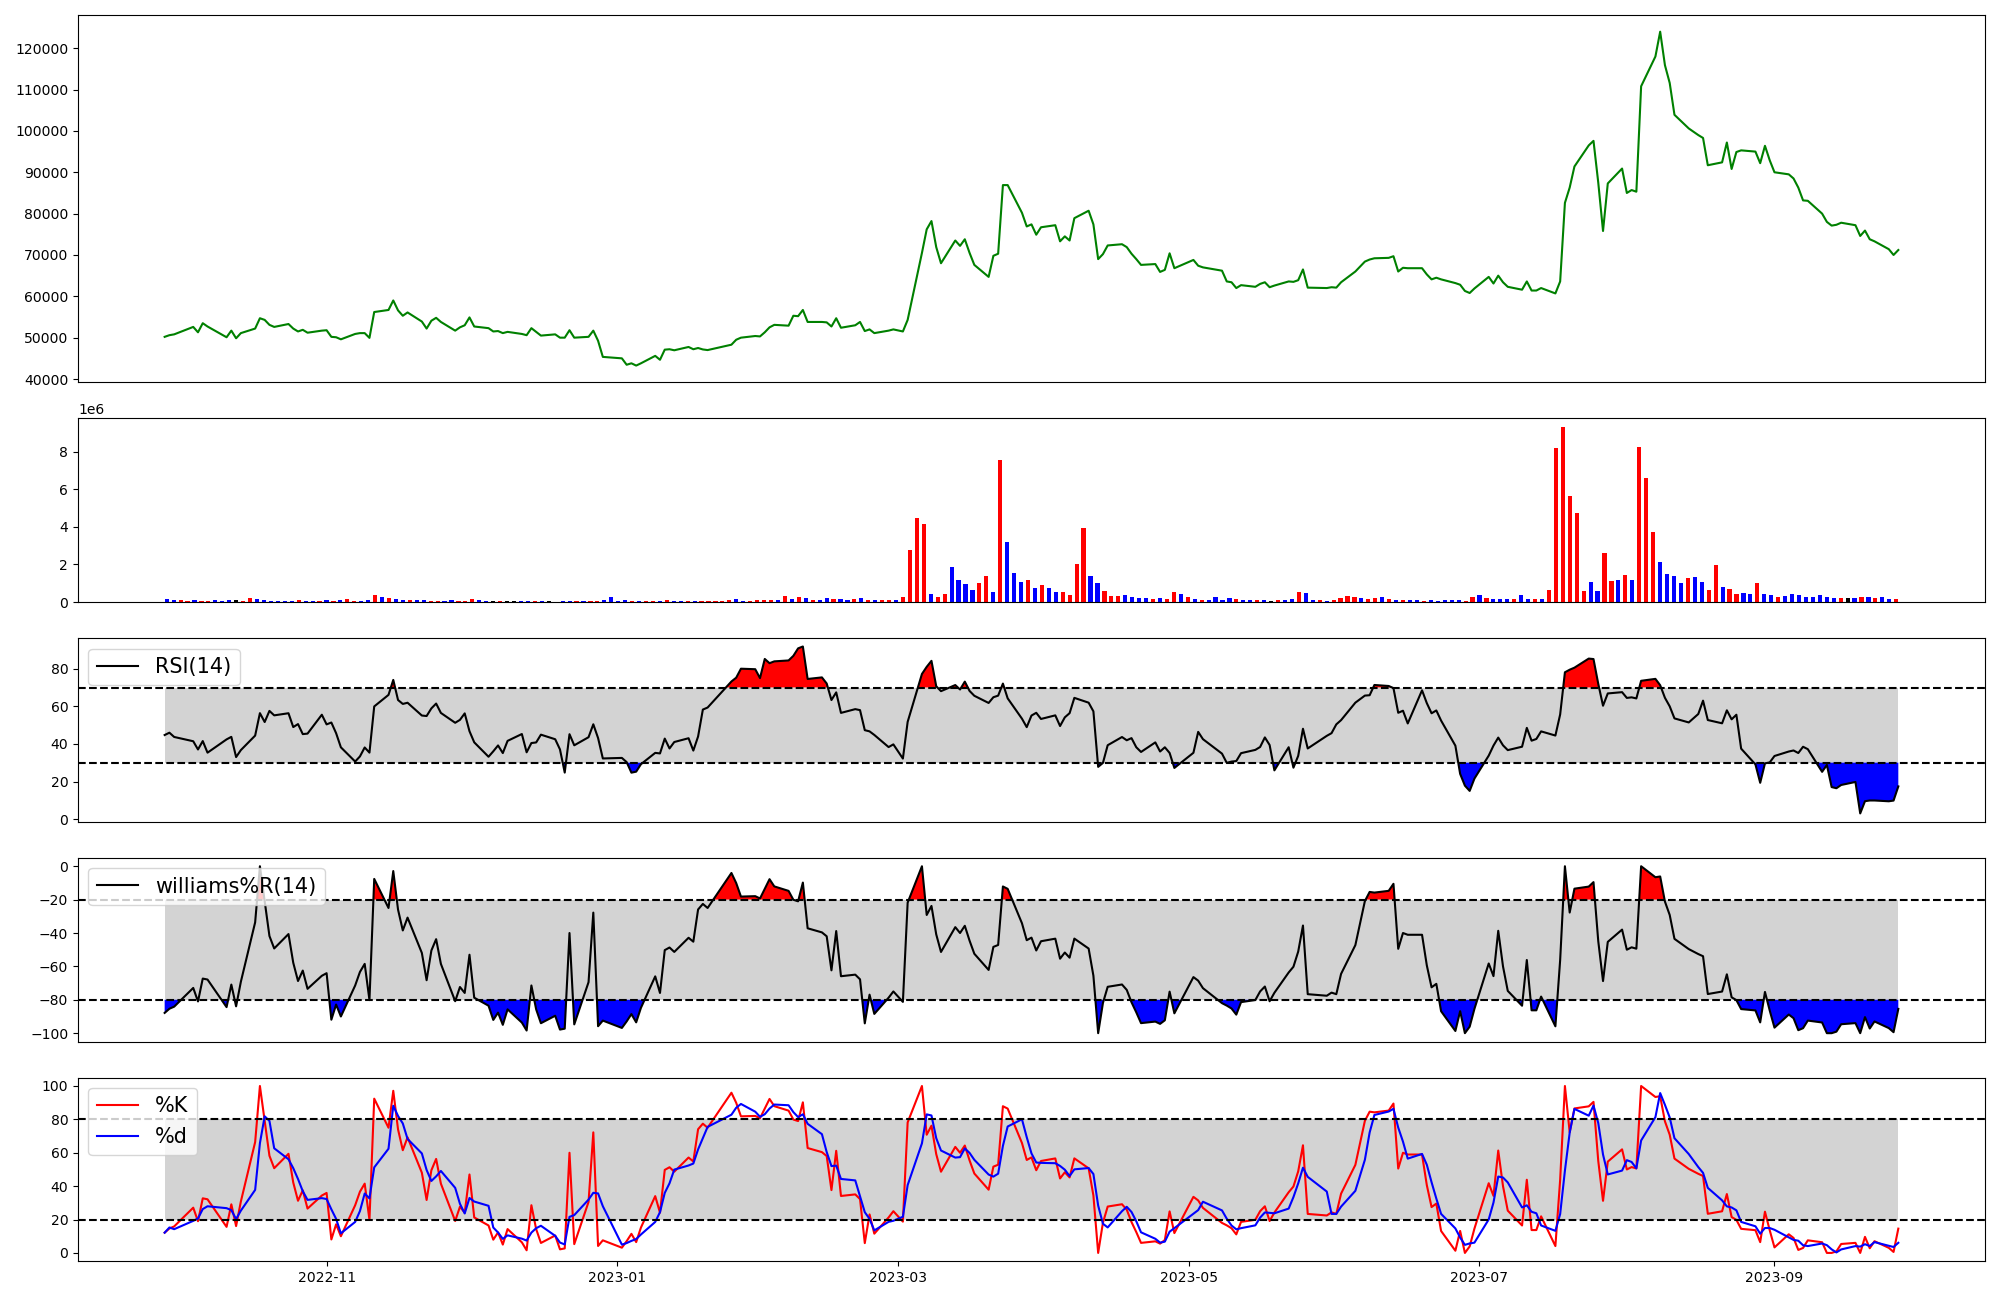Click the tallest blue volume bar

coord(1007,572)
